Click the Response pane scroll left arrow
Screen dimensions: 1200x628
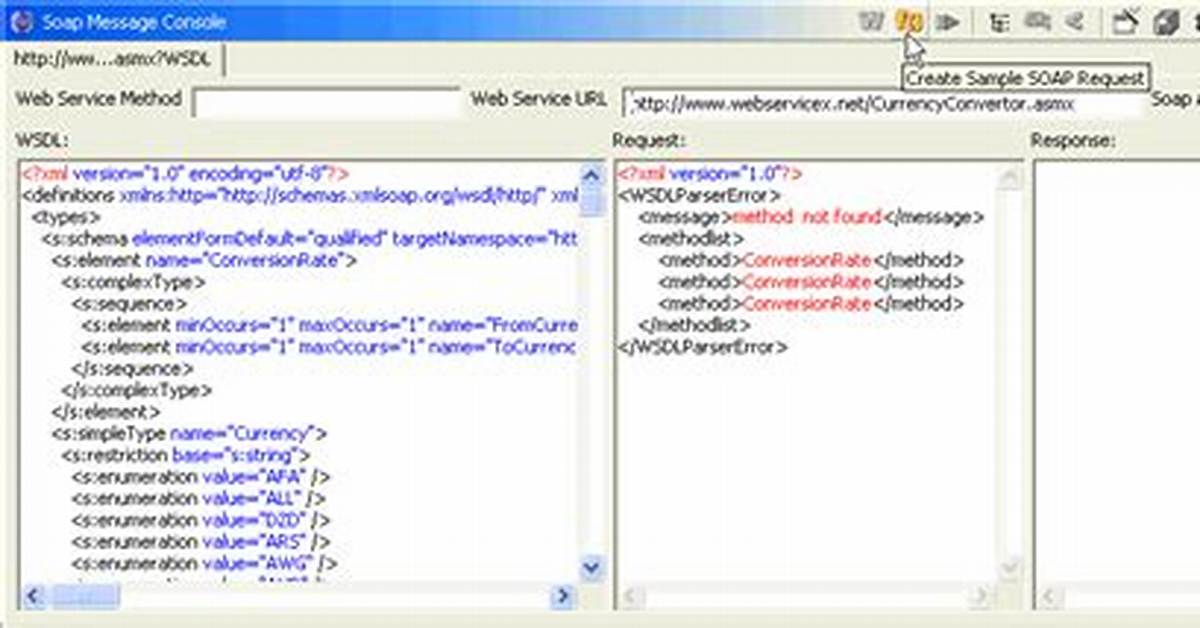click(x=1050, y=597)
